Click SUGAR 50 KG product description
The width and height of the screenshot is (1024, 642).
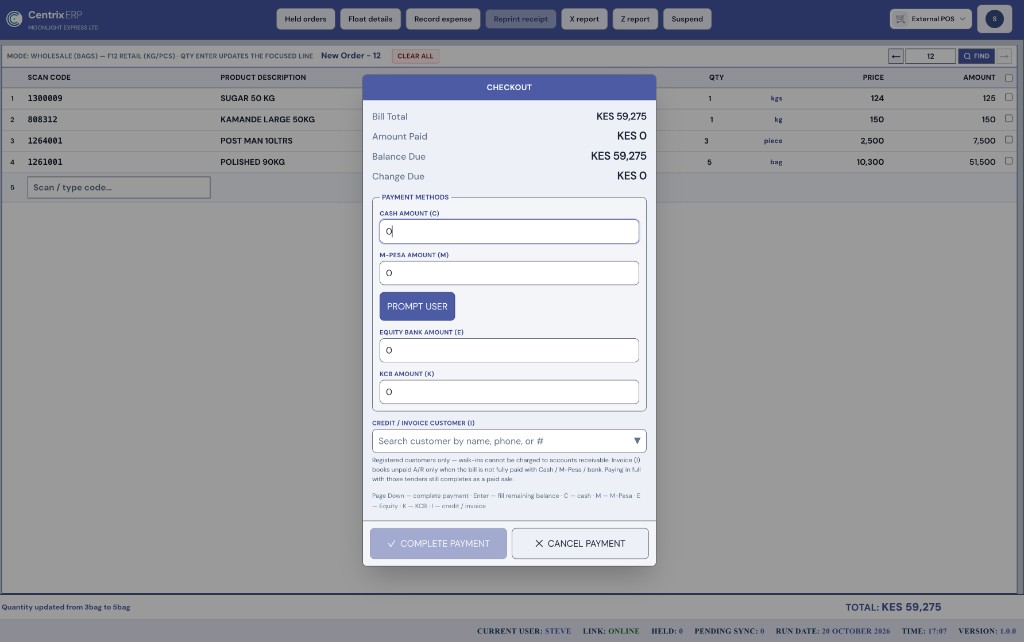(248, 99)
